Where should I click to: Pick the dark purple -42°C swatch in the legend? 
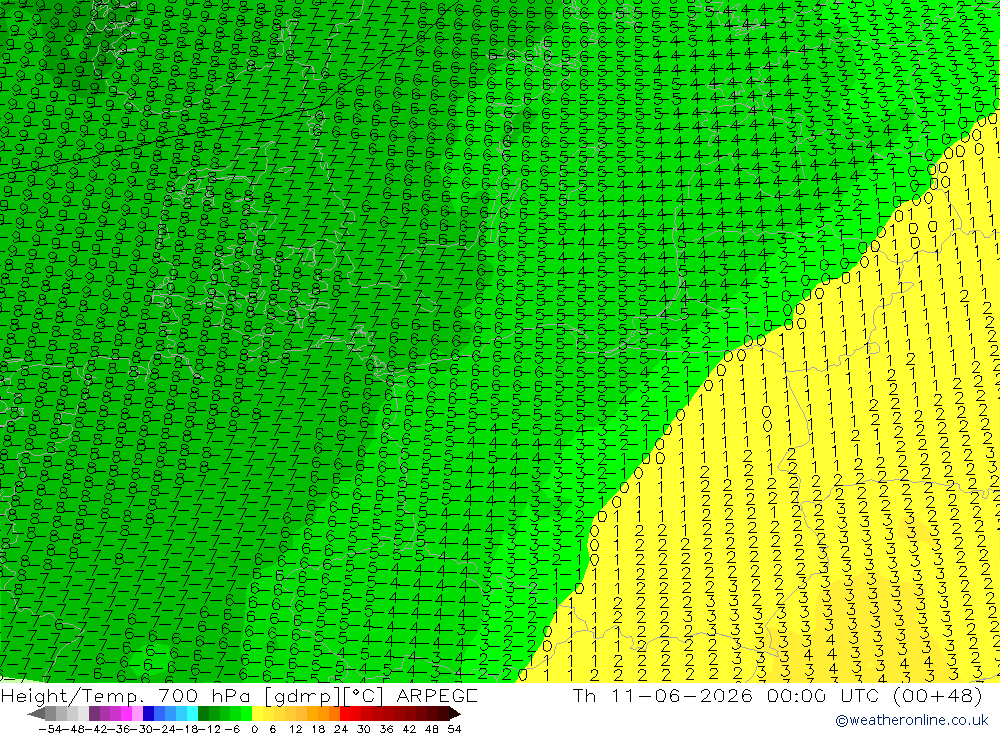point(94,713)
